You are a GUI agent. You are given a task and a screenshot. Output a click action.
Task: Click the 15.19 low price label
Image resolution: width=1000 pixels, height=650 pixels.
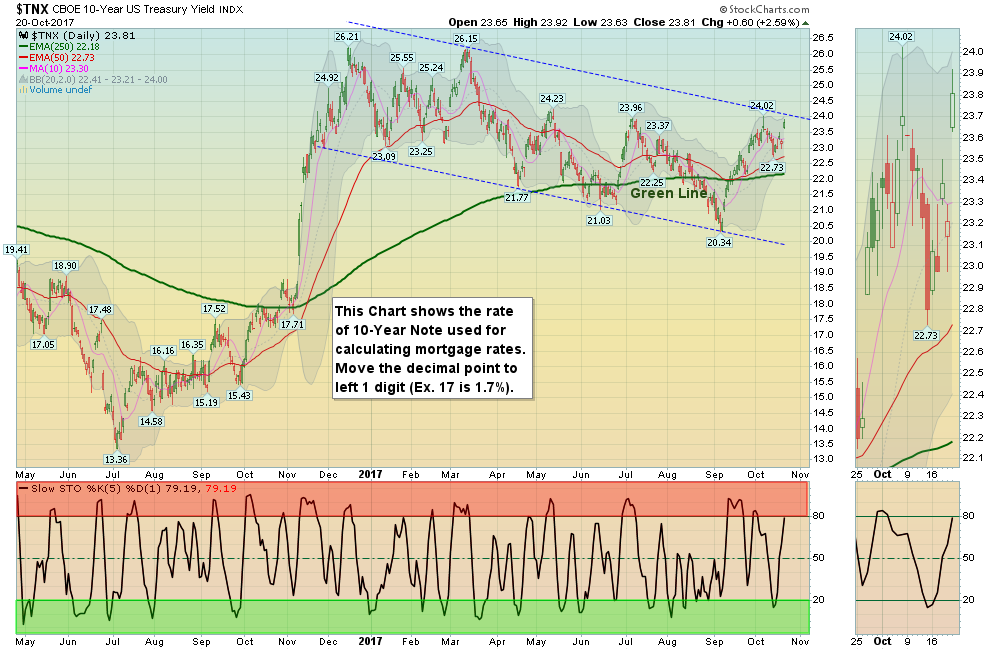click(206, 403)
